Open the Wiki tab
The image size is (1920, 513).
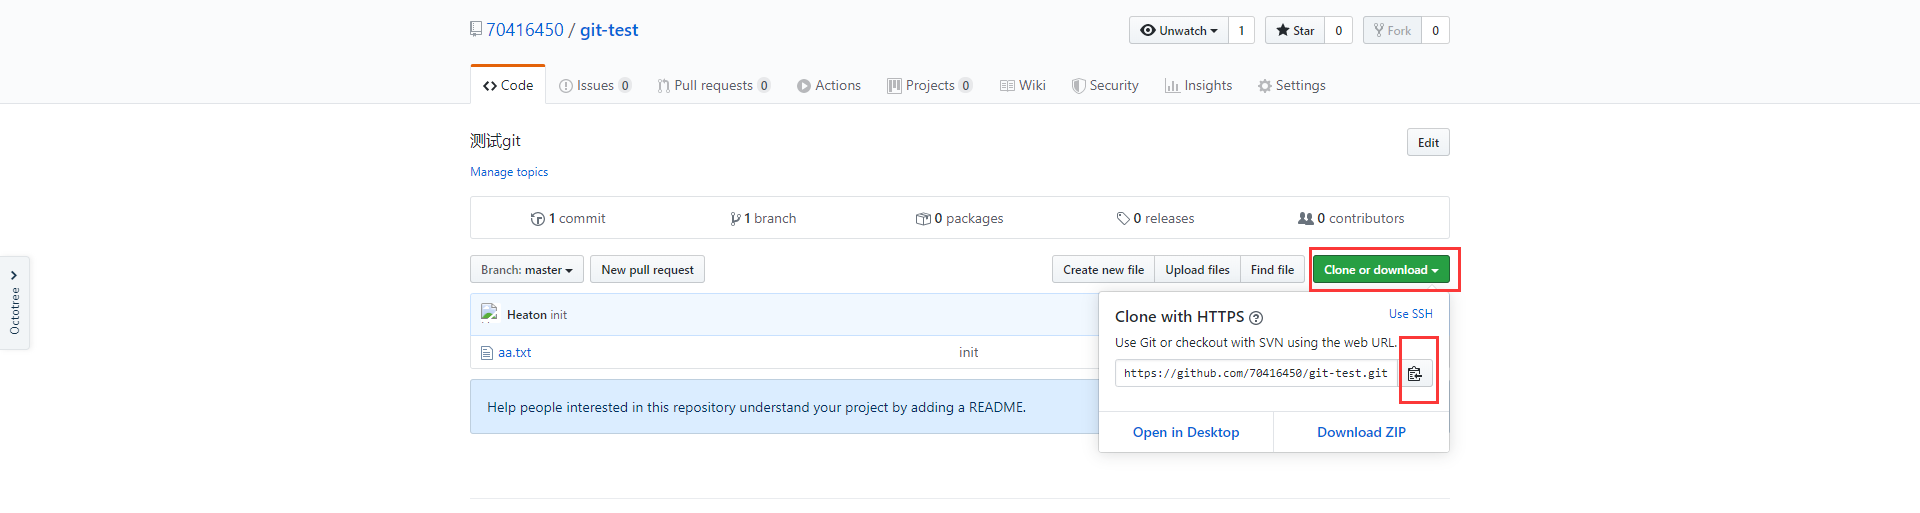click(x=1022, y=86)
